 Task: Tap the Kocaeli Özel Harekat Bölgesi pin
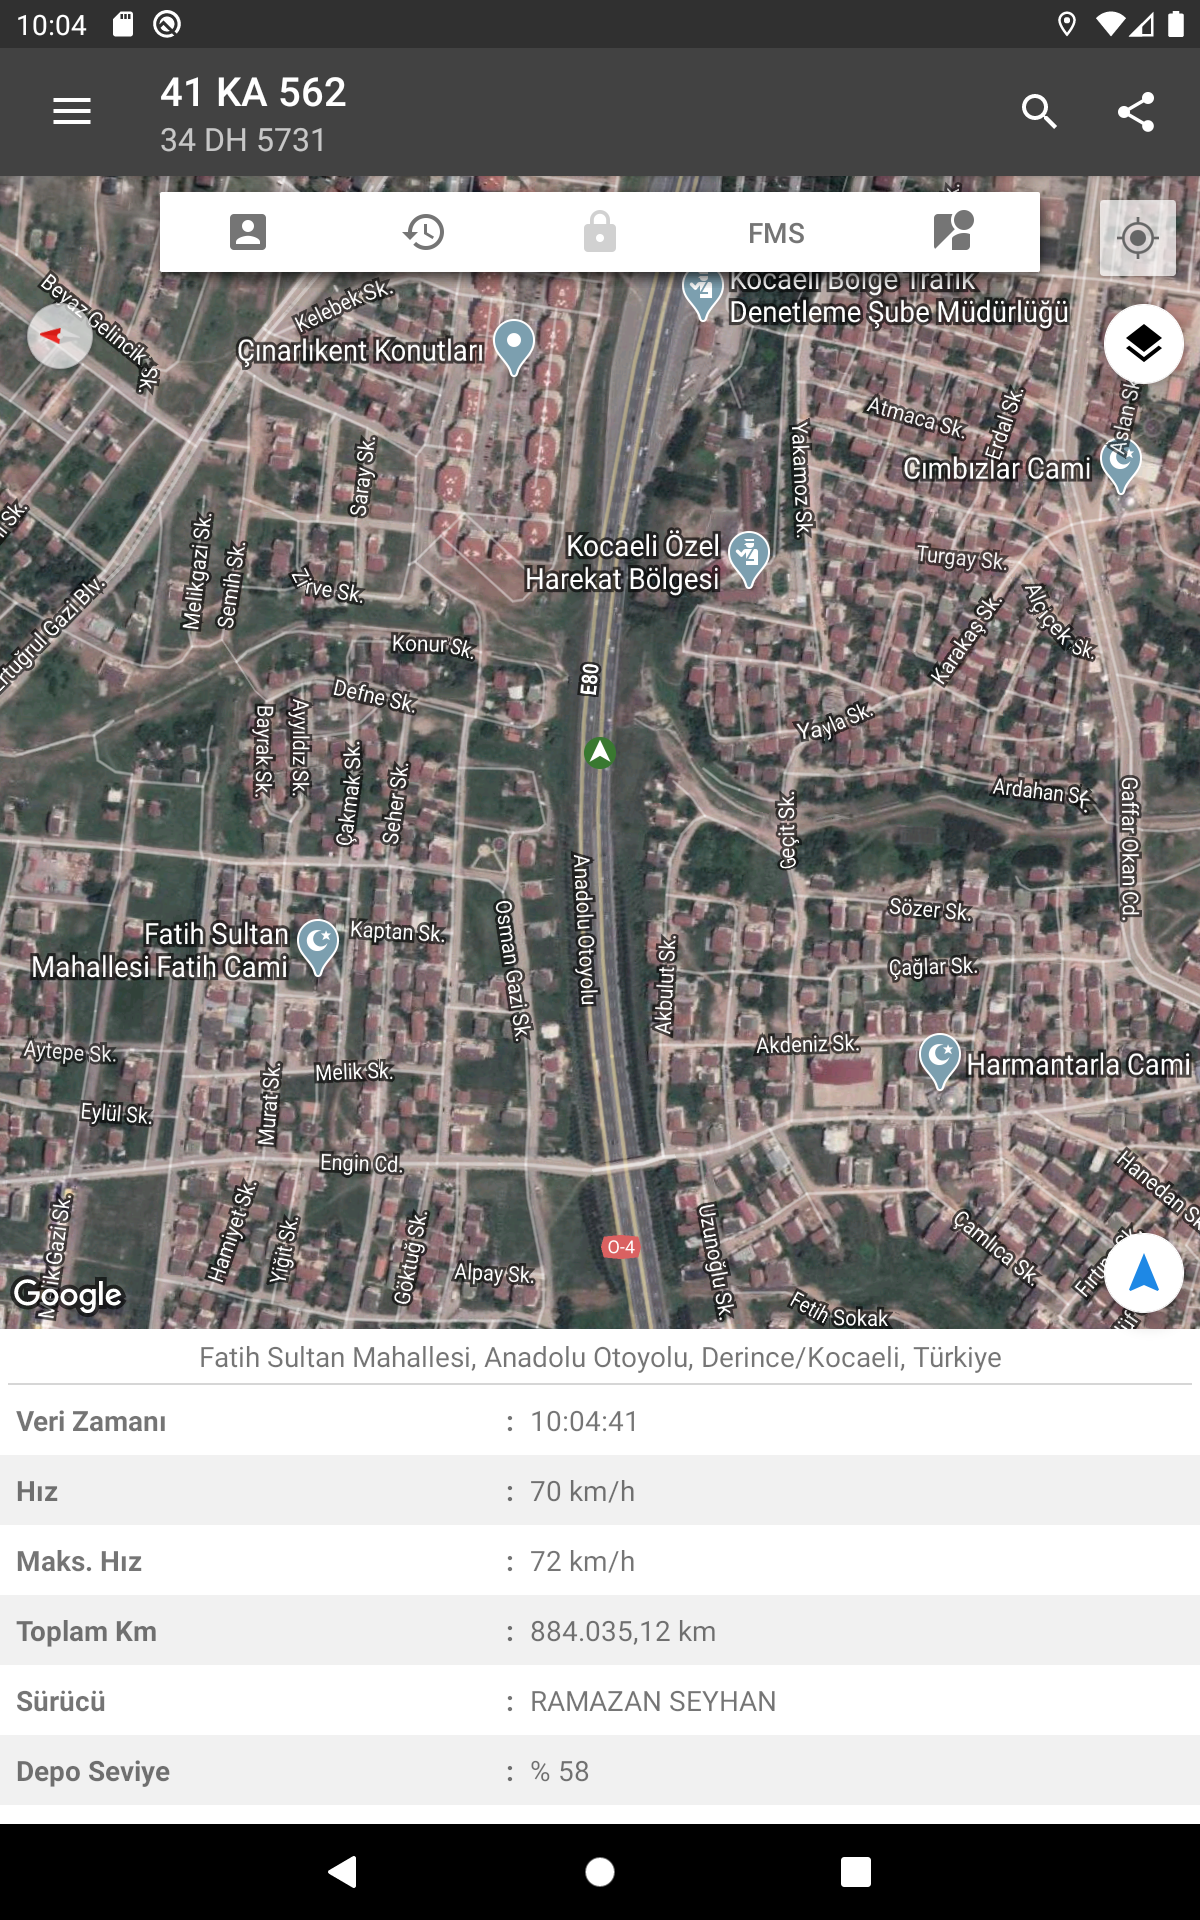click(749, 558)
